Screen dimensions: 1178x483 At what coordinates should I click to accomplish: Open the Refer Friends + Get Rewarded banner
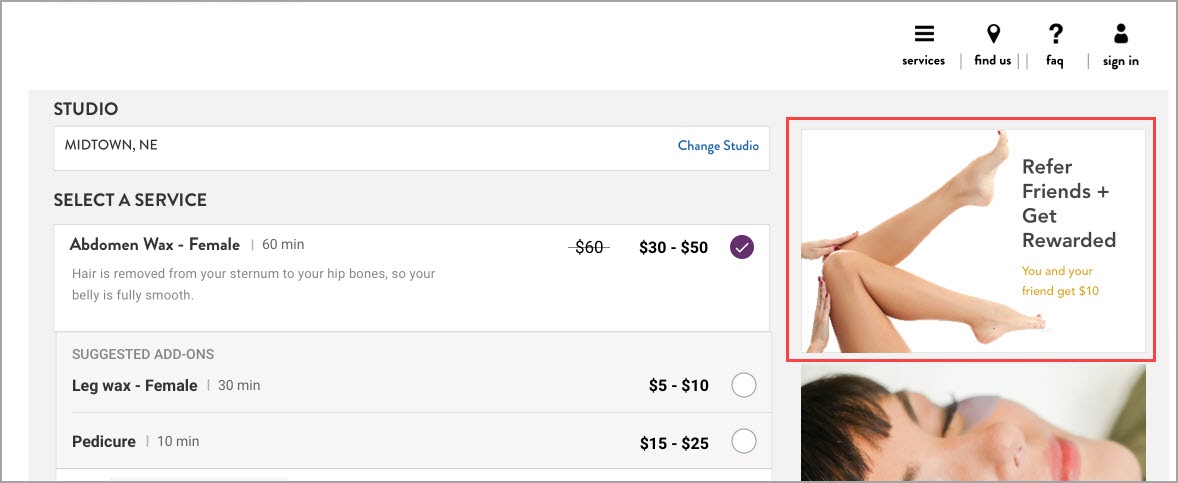click(x=973, y=241)
